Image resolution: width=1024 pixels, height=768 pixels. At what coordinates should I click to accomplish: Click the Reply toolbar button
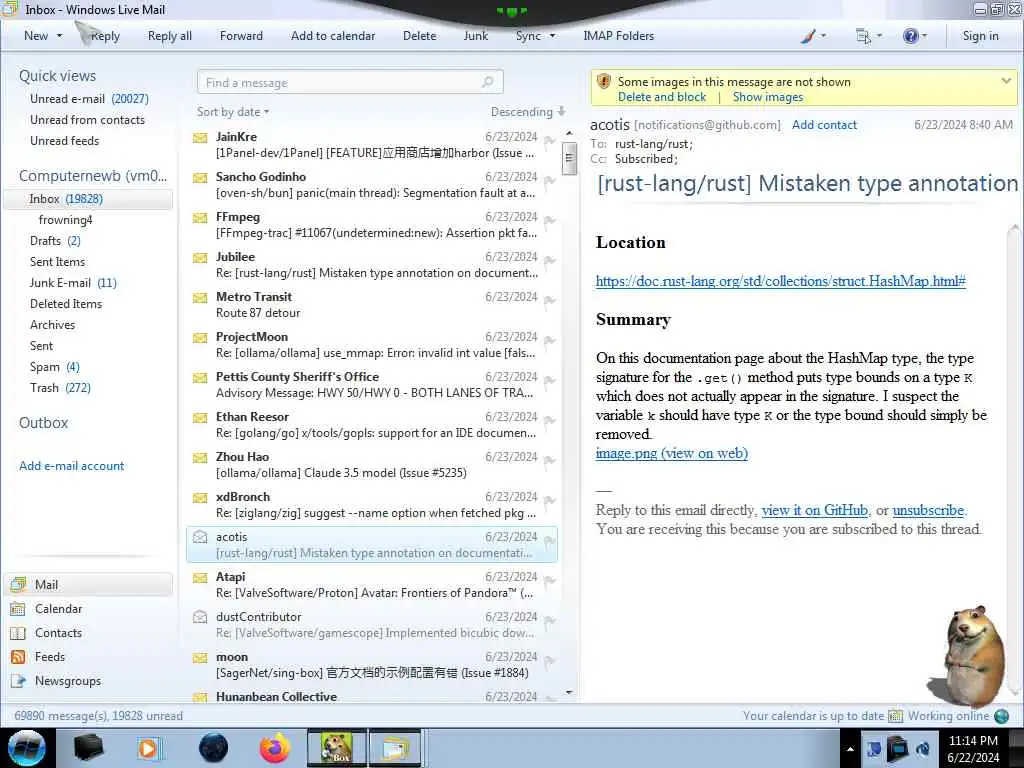pyautogui.click(x=104, y=36)
